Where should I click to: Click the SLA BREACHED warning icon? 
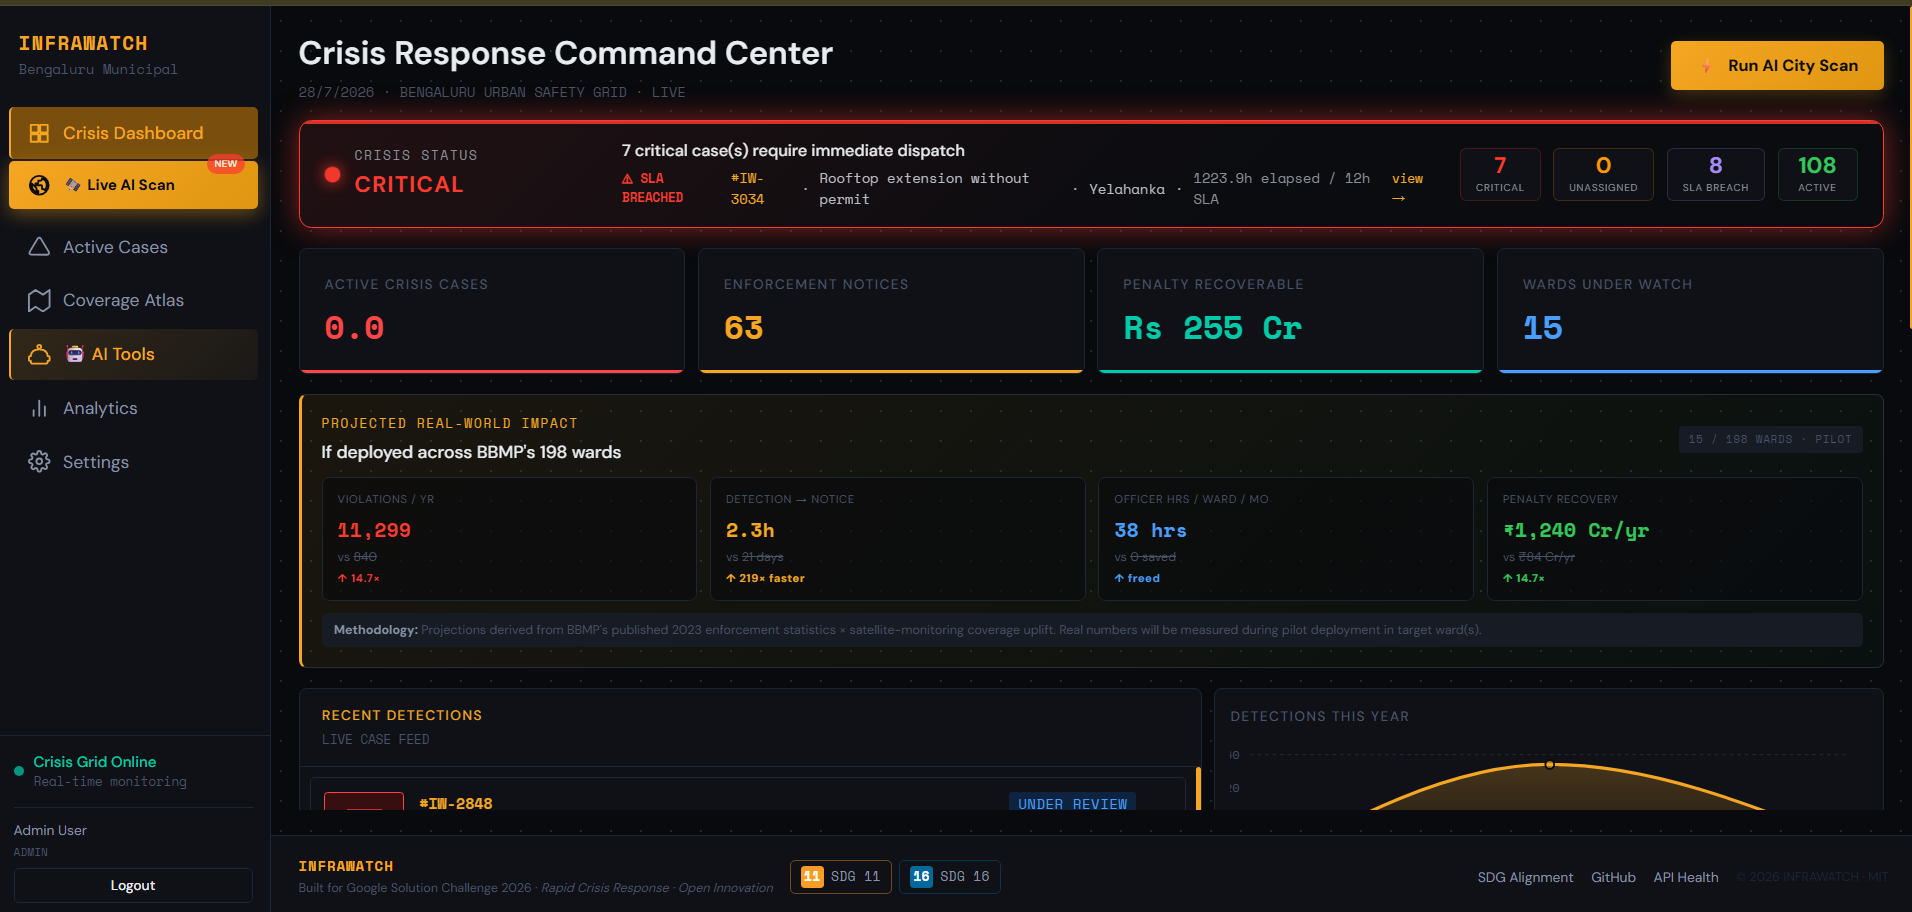click(x=628, y=179)
